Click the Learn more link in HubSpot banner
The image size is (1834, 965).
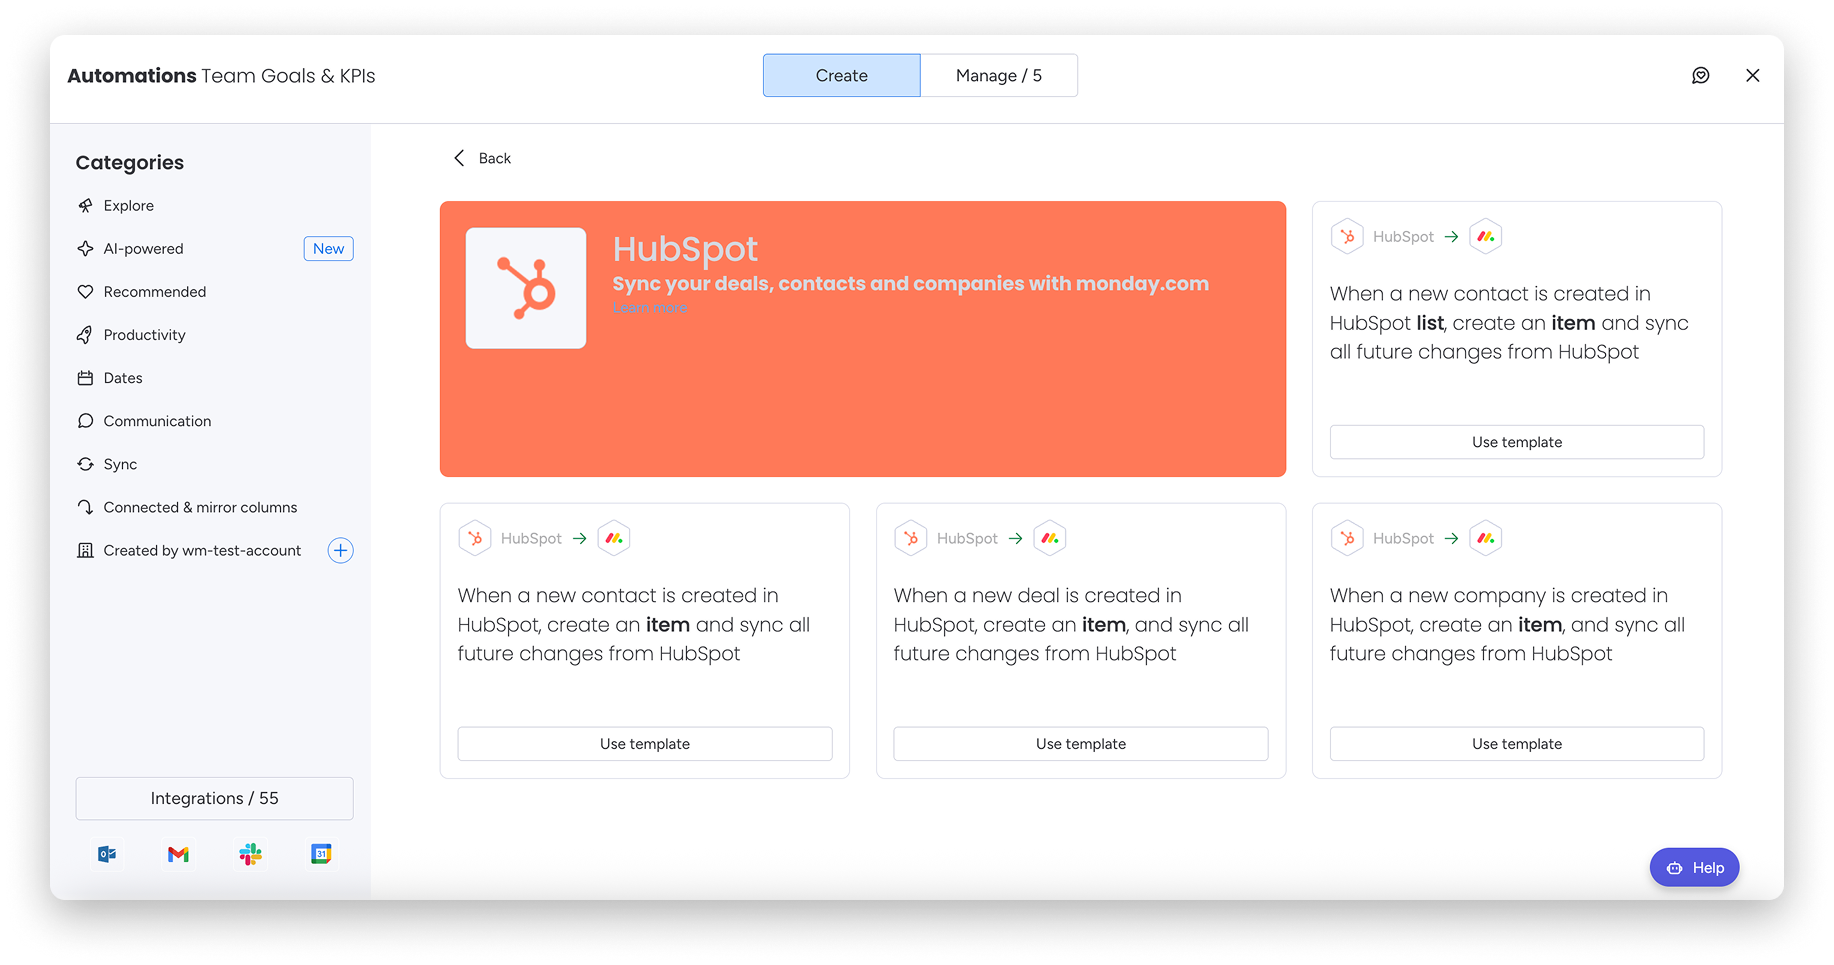(x=650, y=308)
